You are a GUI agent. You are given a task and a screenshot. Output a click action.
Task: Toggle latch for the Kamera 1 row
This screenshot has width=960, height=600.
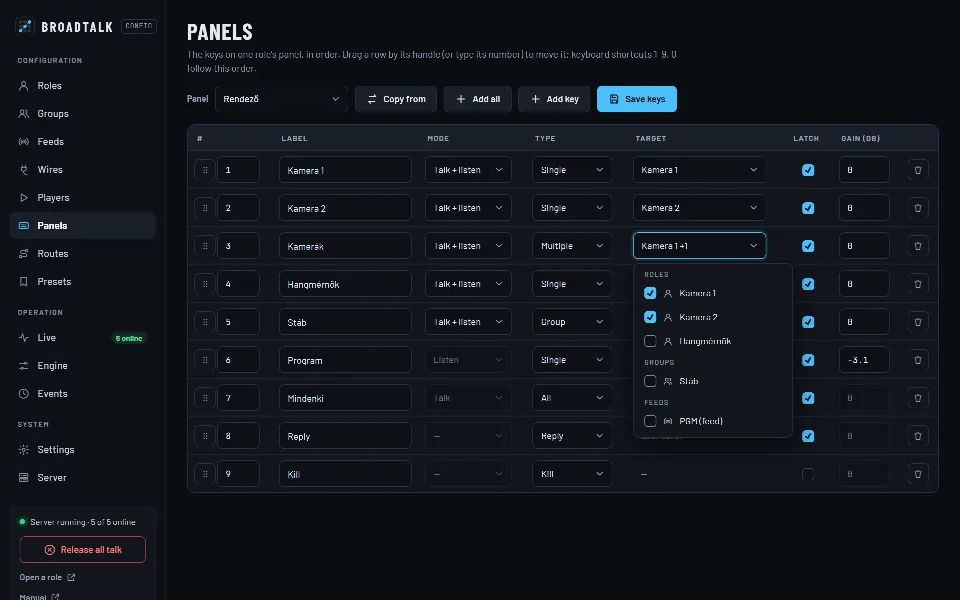click(x=808, y=170)
